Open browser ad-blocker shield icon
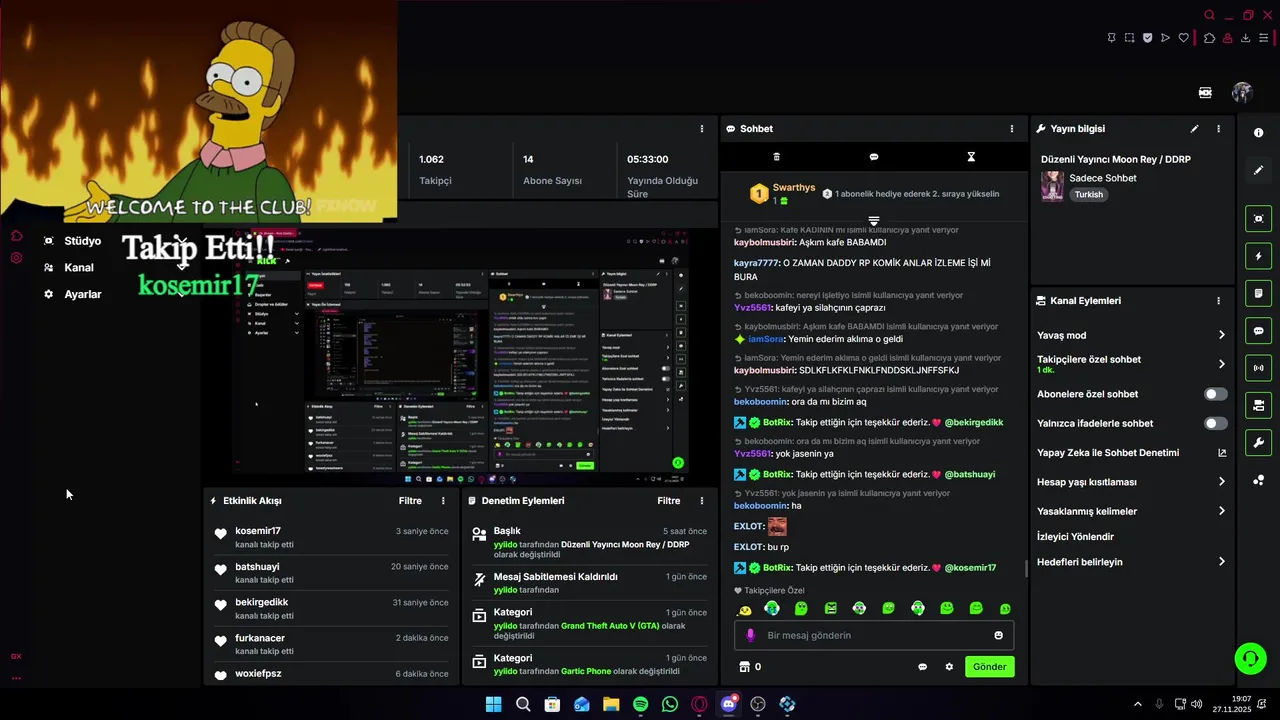 (x=1148, y=38)
